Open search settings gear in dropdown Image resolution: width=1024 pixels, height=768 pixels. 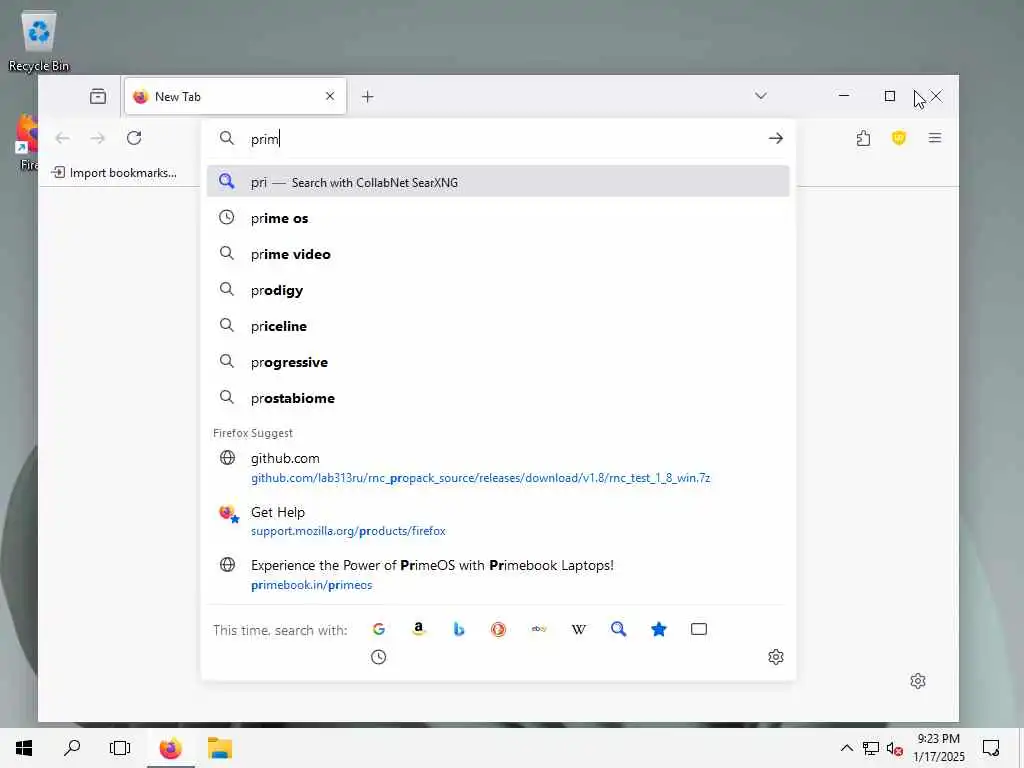pos(776,657)
